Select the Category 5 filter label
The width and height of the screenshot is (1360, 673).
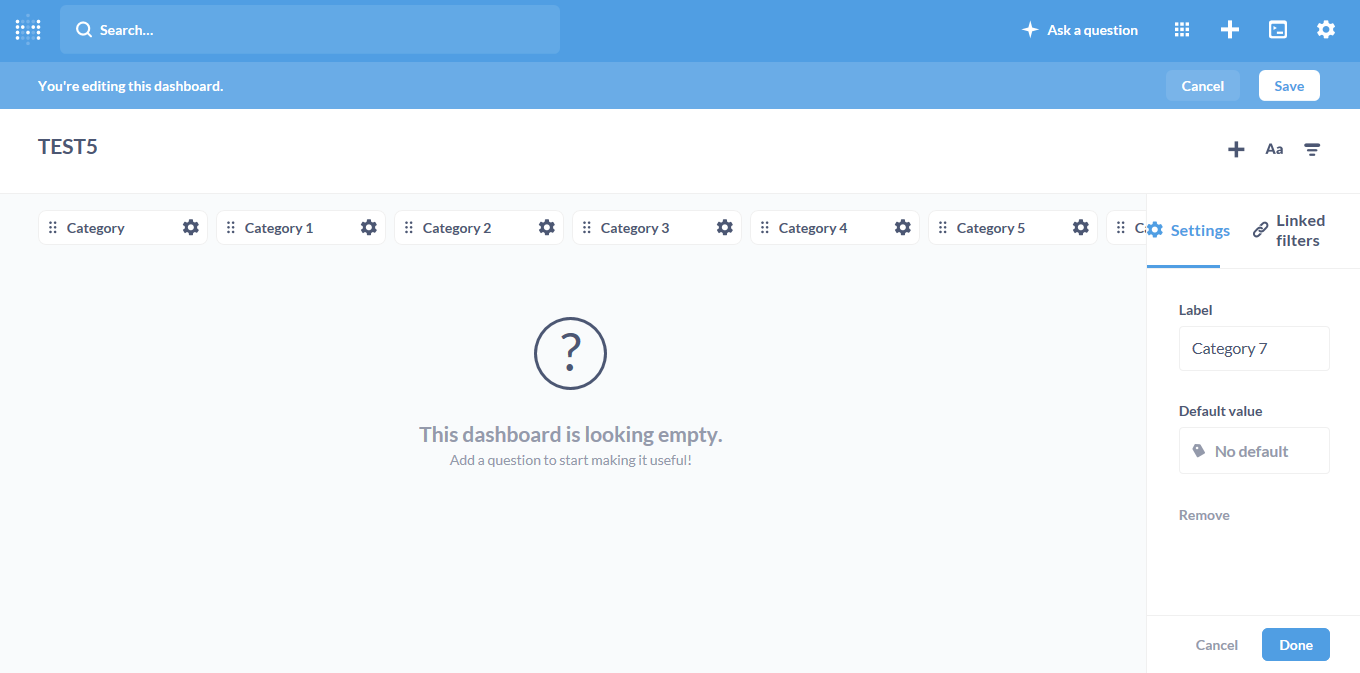tap(991, 228)
